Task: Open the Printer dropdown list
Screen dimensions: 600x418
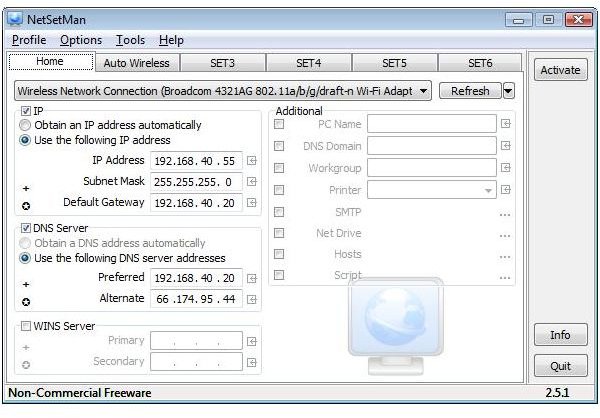Action: [432, 190]
